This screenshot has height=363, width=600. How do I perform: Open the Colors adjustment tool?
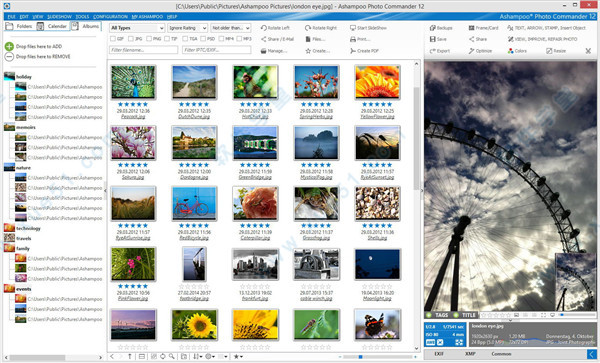[517, 51]
